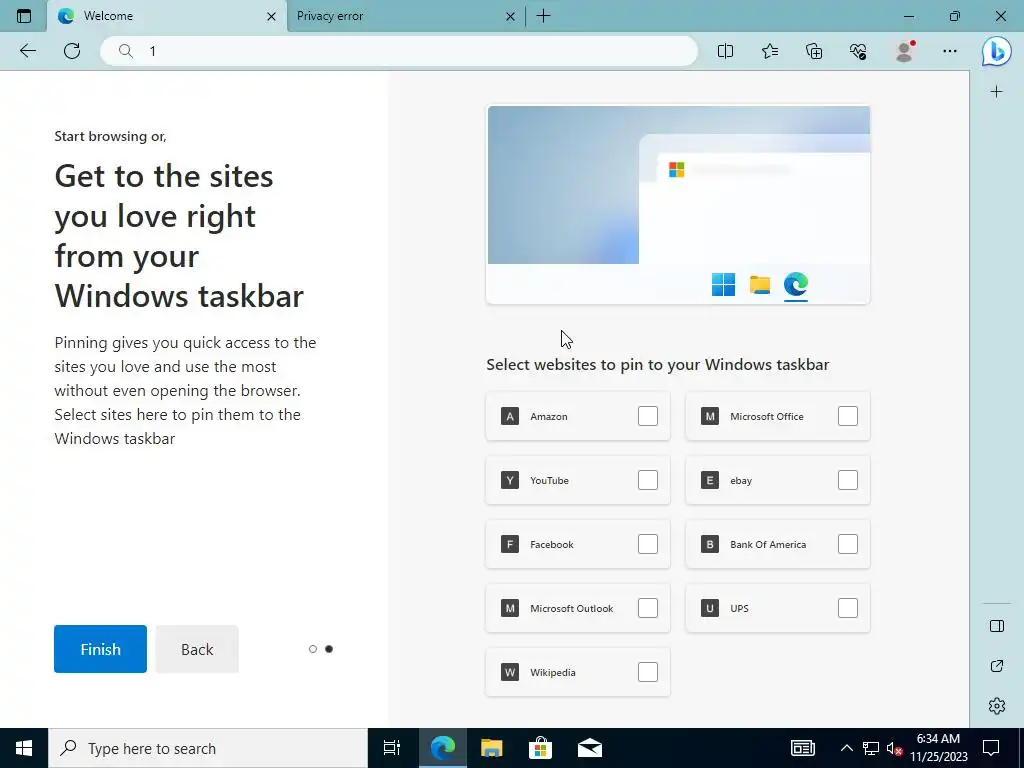This screenshot has height=768, width=1024.
Task: Check the UPS pin checkbox
Action: pyautogui.click(x=848, y=608)
